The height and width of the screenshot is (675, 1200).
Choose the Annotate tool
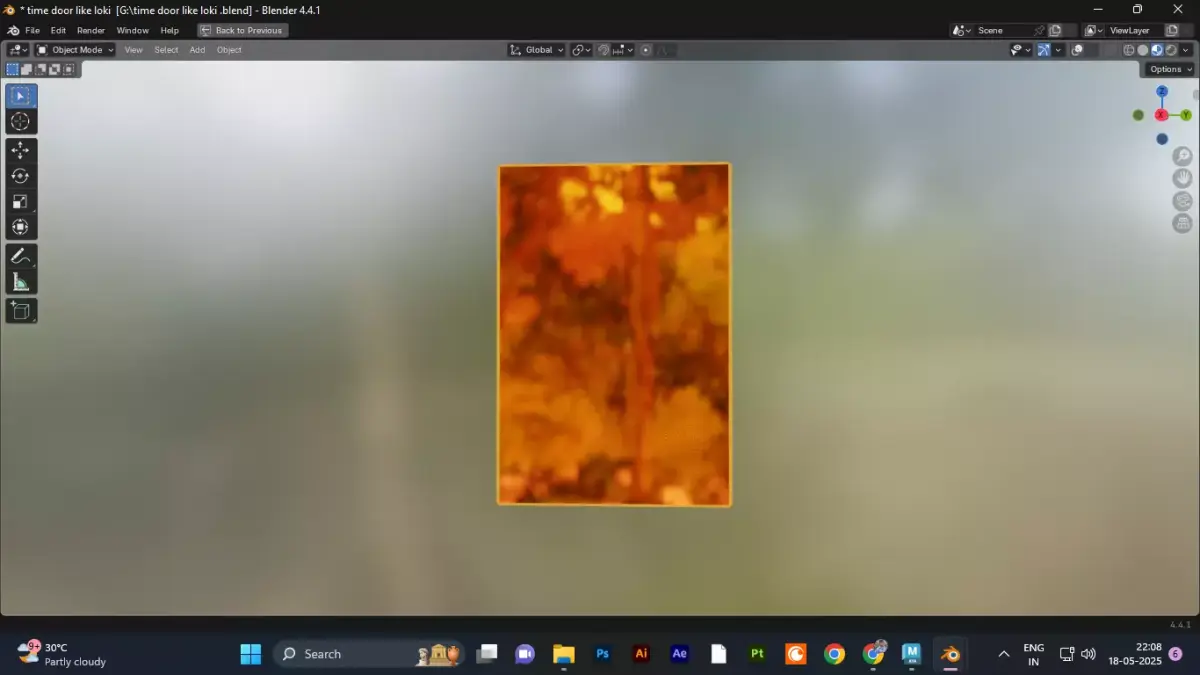click(x=21, y=256)
